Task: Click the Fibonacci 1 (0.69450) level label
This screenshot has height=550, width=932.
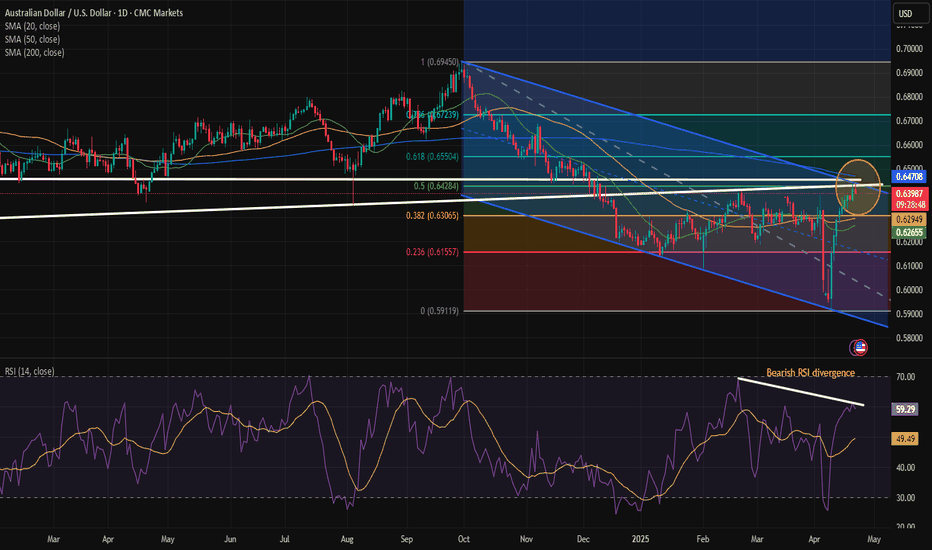Action: [x=439, y=62]
